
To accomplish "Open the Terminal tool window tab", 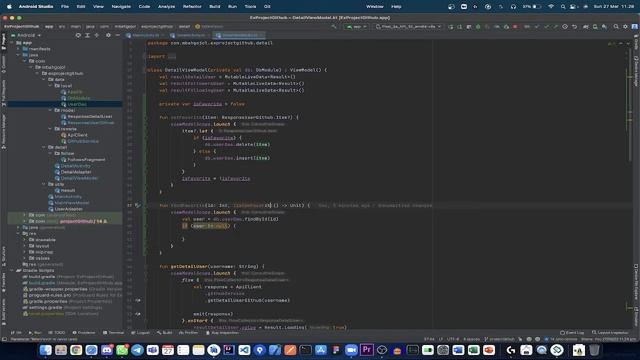I will 113,333.
